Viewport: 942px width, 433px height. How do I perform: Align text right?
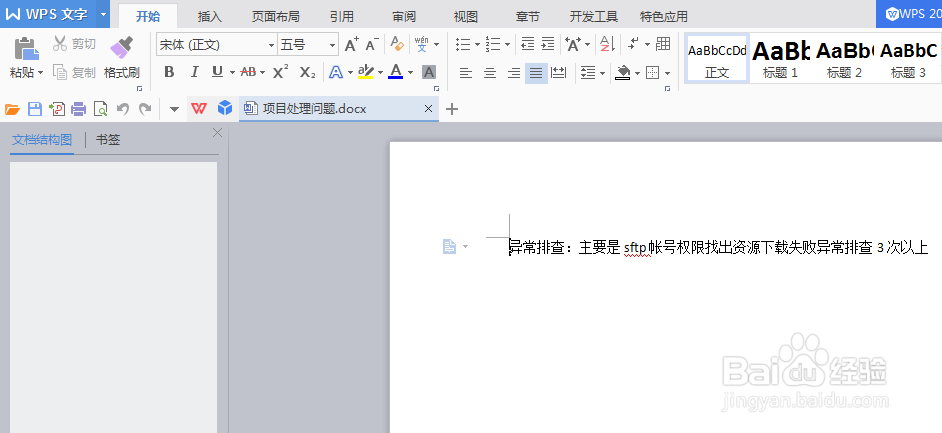[514, 73]
